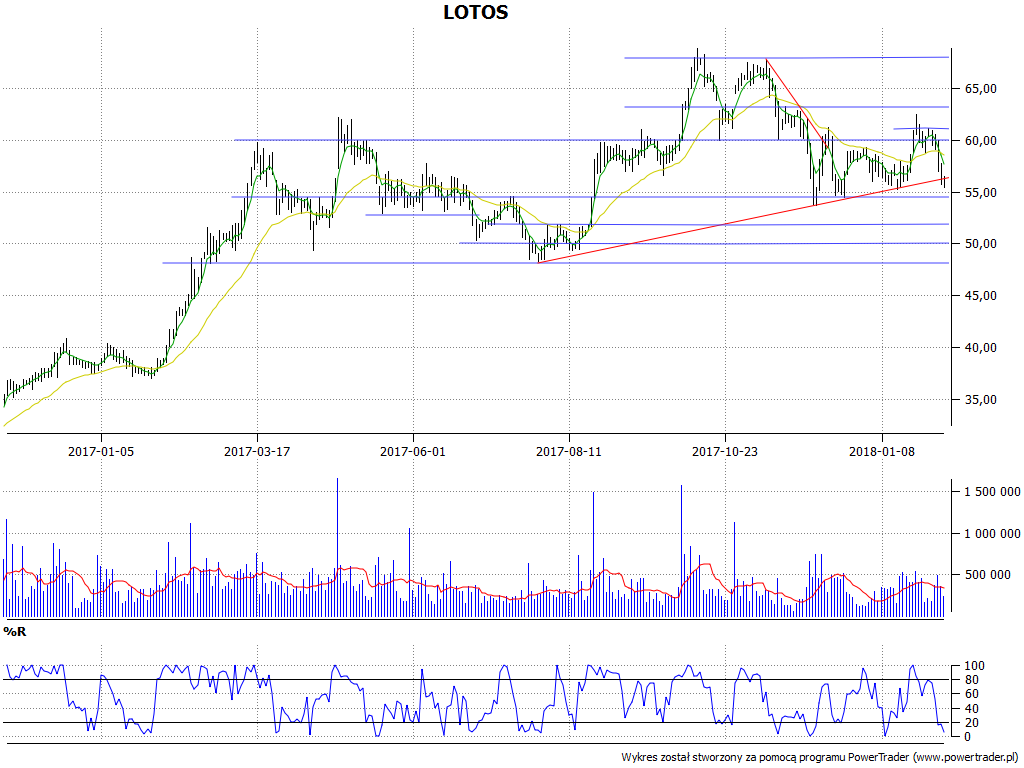Image resolution: width=1024 pixels, height=768 pixels.
Task: Click the %R indicator panel label
Action: click(14, 632)
